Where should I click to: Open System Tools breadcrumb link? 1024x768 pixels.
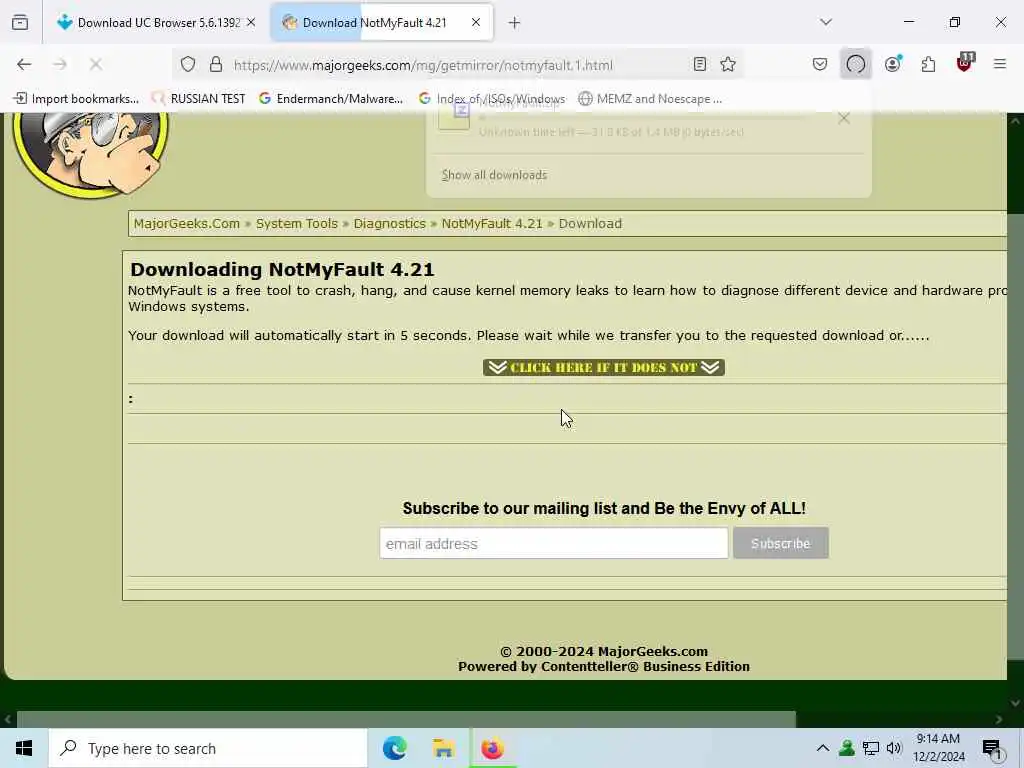[x=296, y=223]
